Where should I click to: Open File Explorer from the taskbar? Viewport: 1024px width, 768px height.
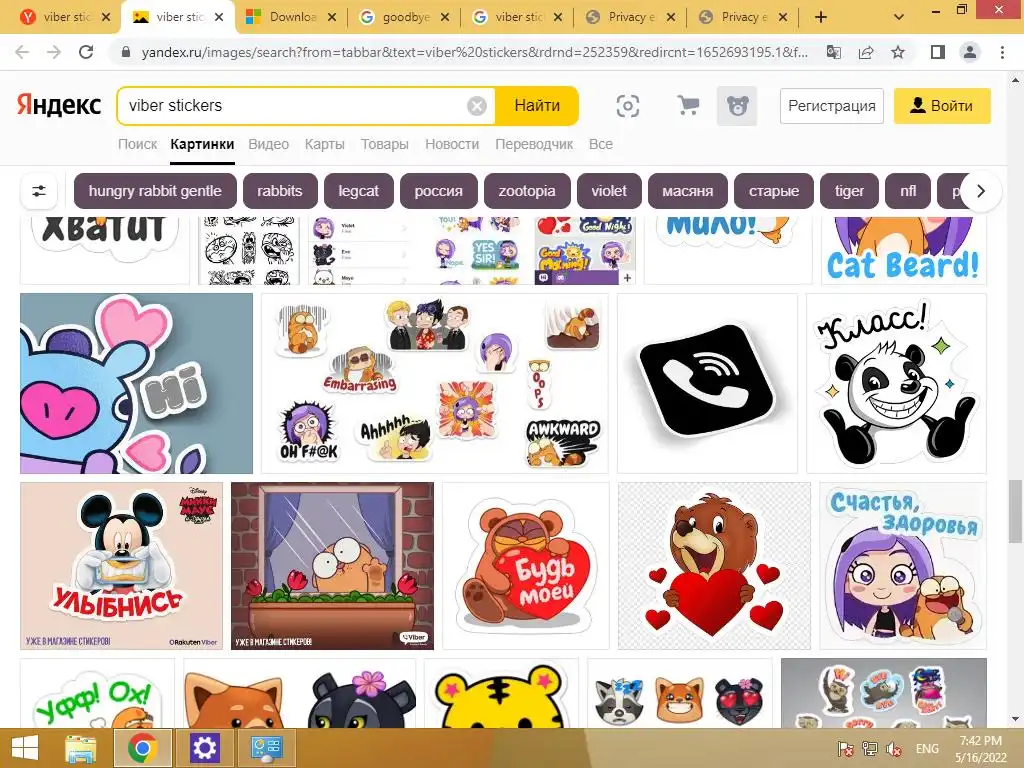(81, 748)
